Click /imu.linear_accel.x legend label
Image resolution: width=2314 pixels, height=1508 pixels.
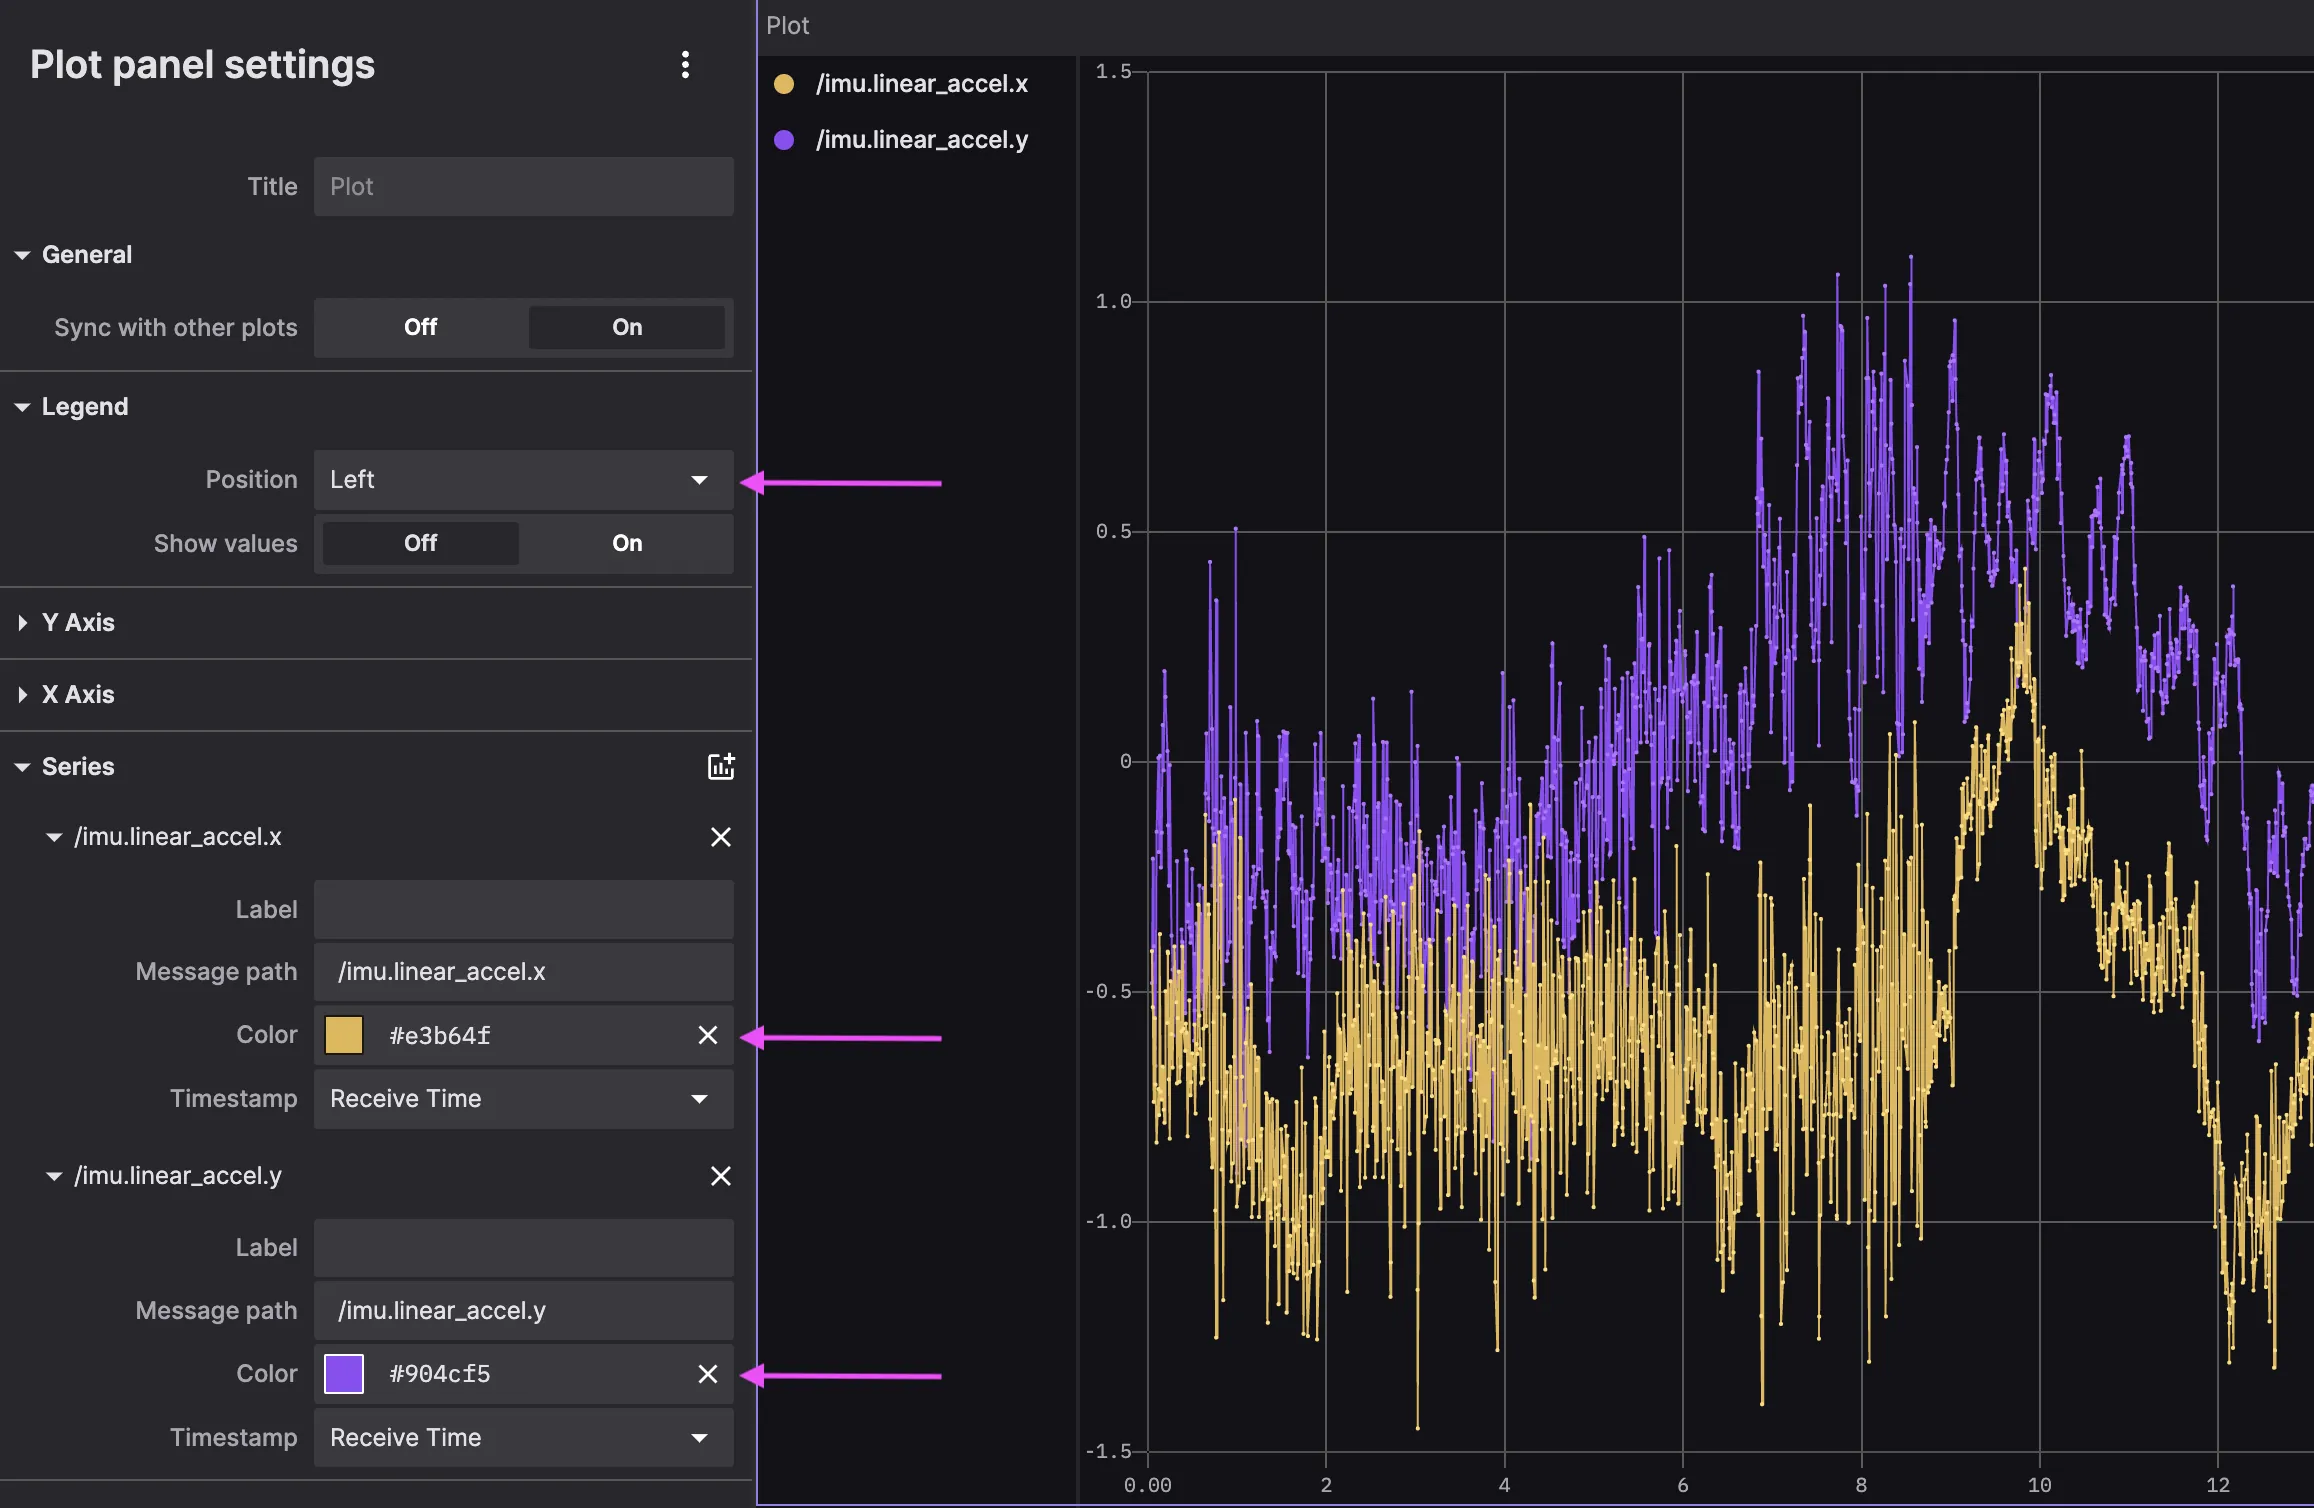[921, 84]
